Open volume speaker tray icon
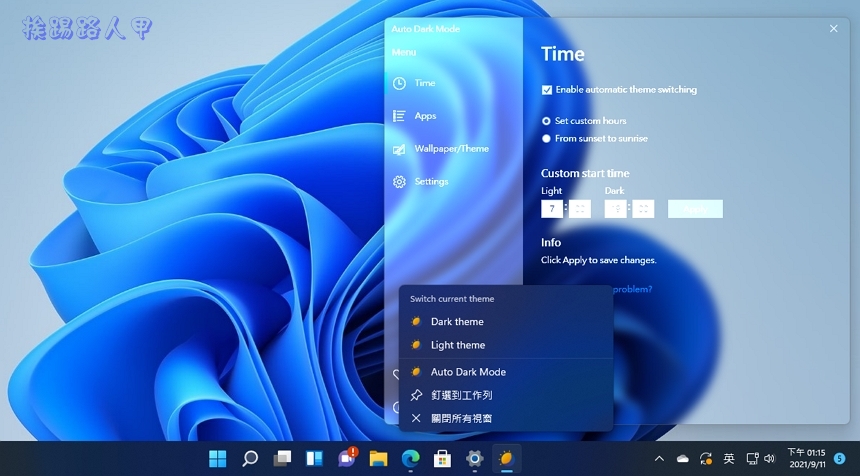860x476 pixels. point(770,458)
